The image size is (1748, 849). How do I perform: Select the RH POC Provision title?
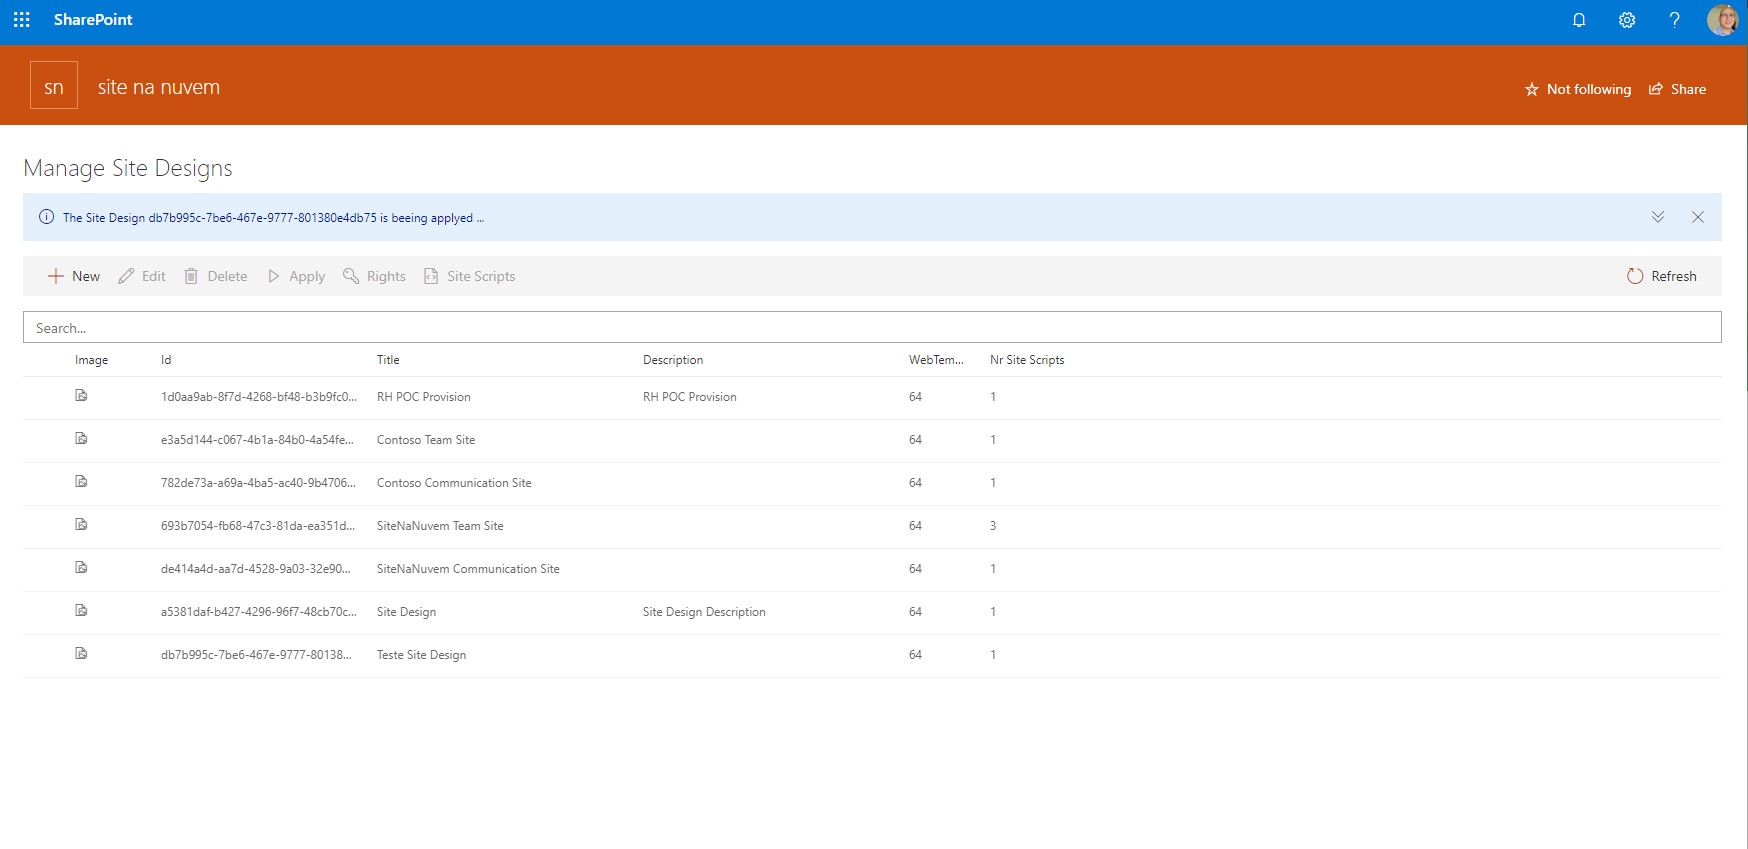click(424, 397)
